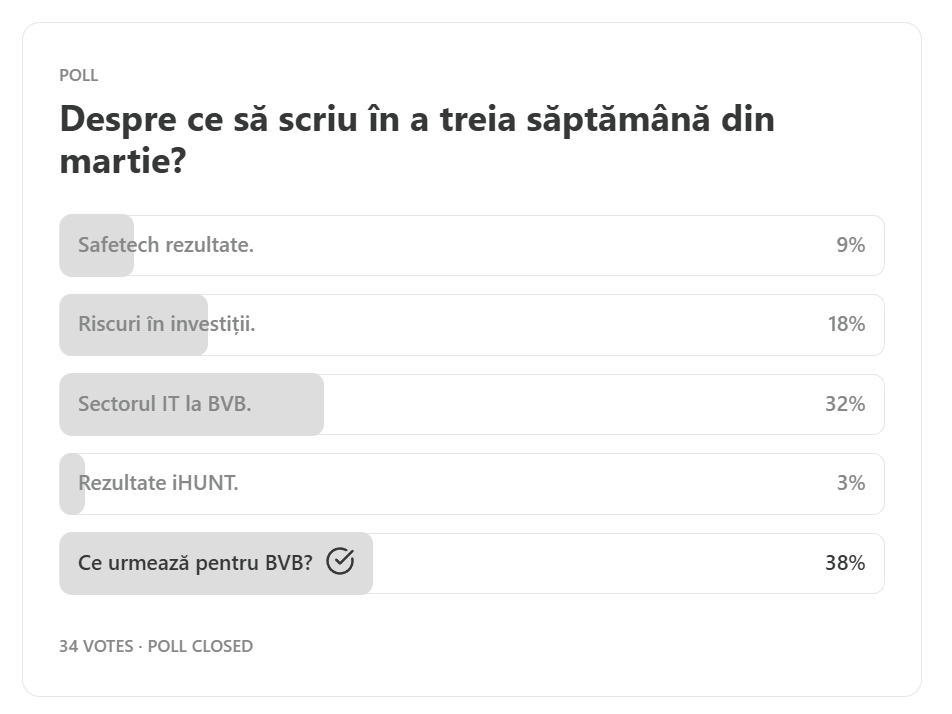Choose the 'Riscuri în investiții.' option label
The height and width of the screenshot is (714, 952).
click(x=167, y=324)
